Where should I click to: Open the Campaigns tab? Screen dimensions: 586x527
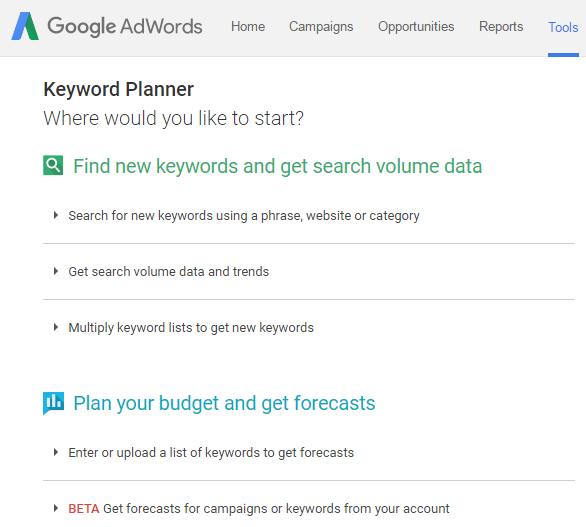click(x=321, y=27)
